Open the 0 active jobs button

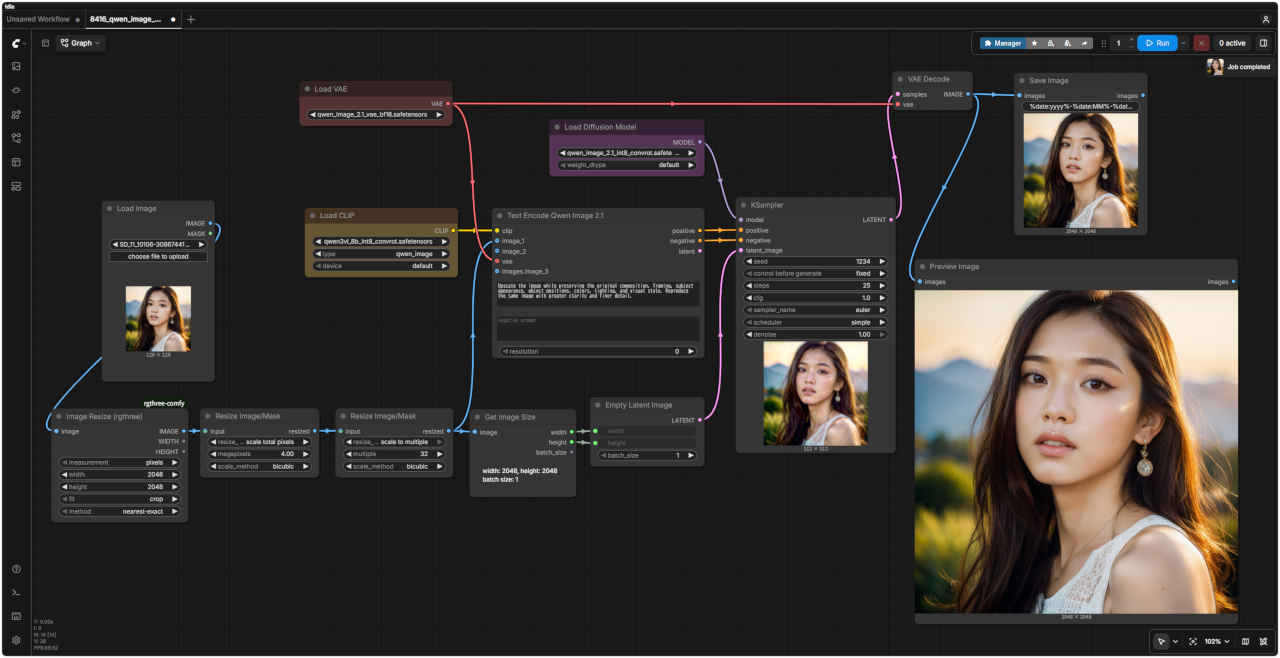tap(1232, 43)
